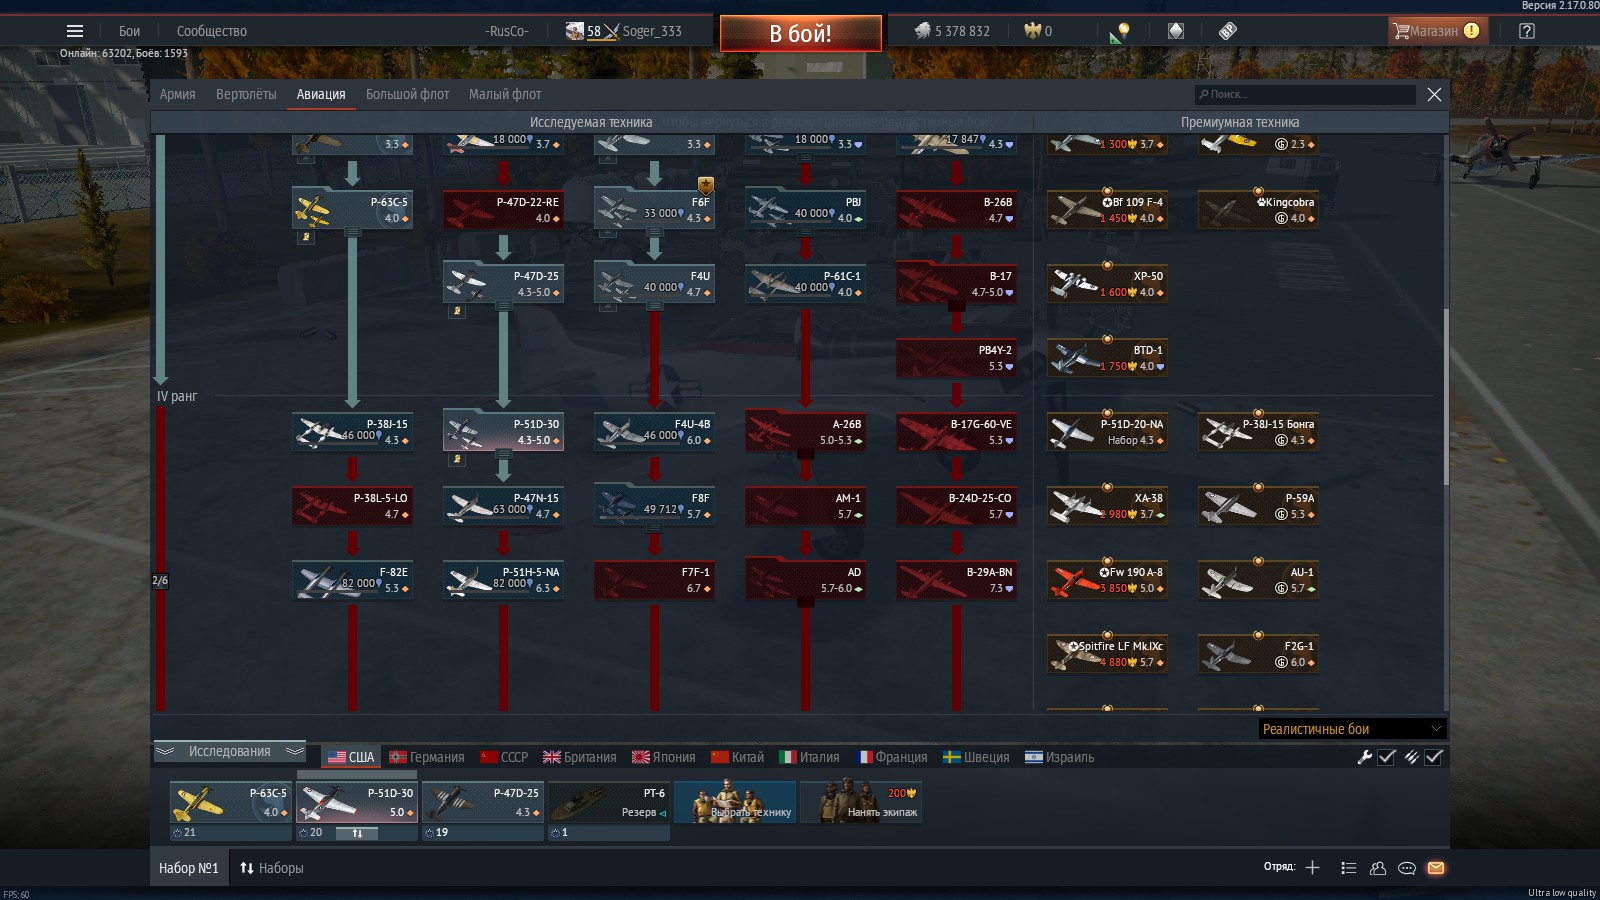
Task: Click the Soger_333 player name
Action: coord(652,31)
